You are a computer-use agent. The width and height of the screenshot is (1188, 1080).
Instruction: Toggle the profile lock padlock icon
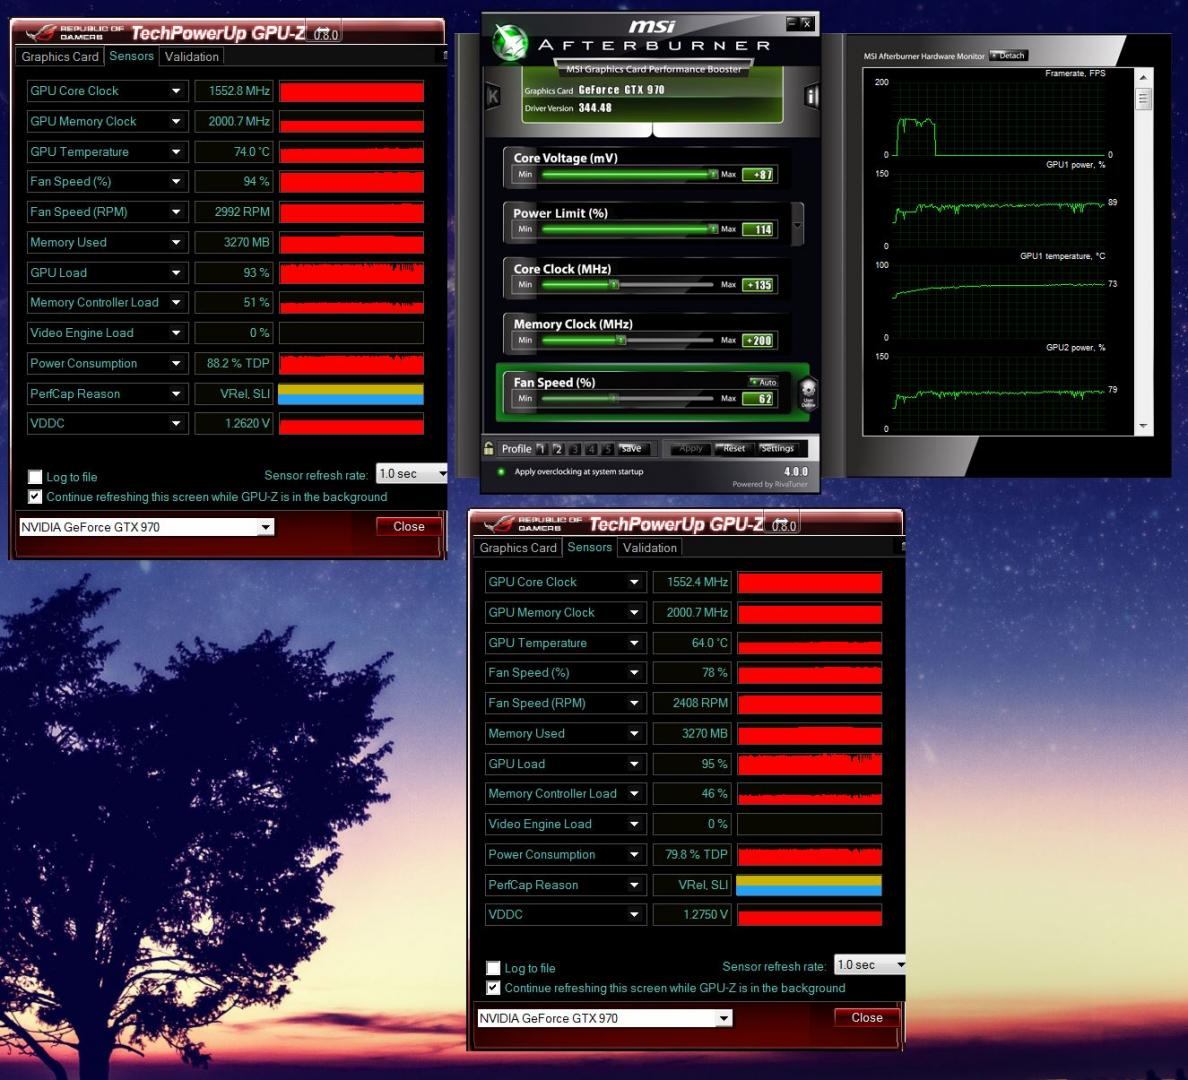coord(489,448)
